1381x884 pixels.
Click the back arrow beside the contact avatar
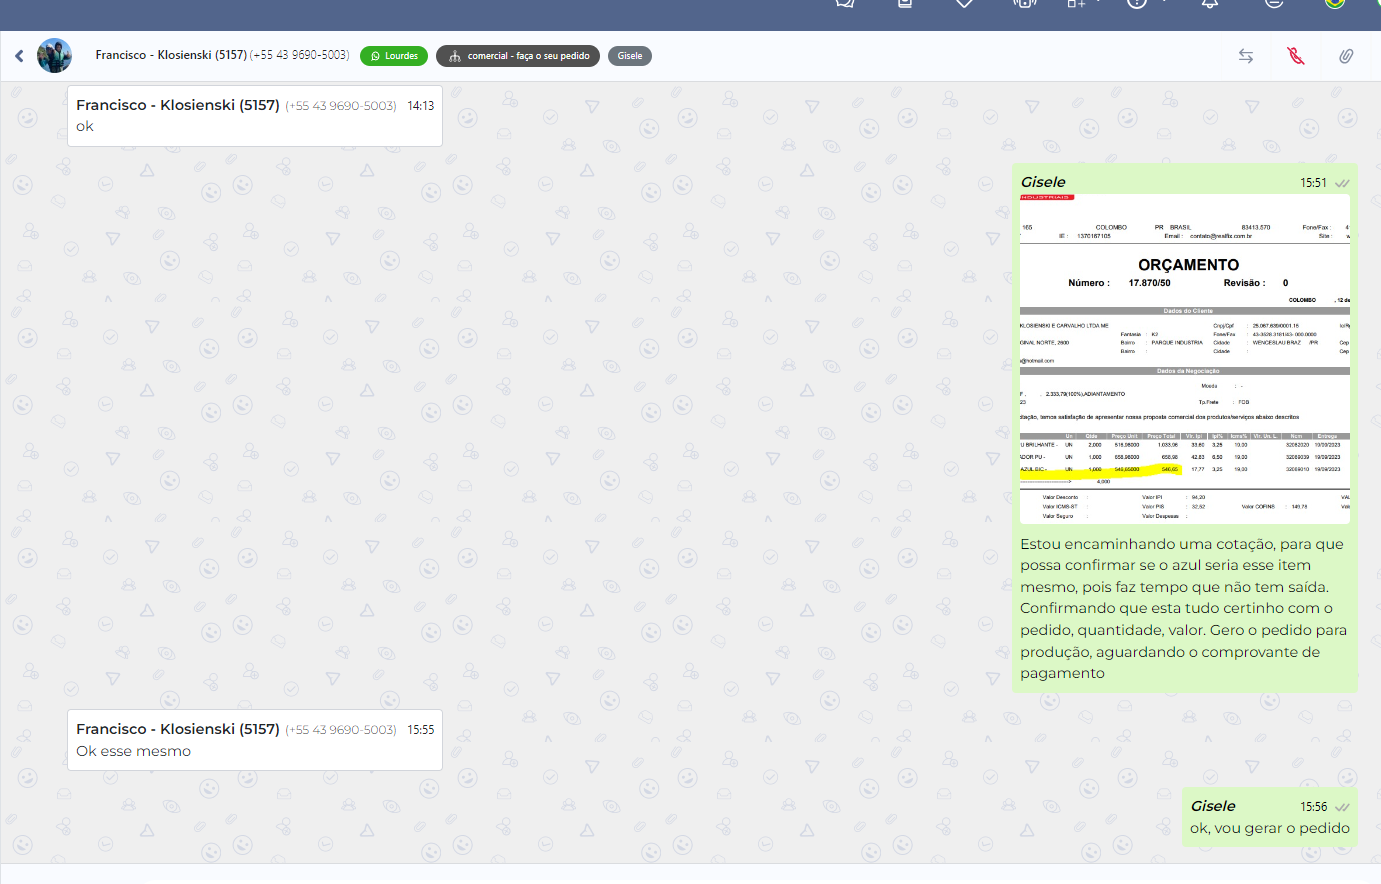tap(19, 56)
